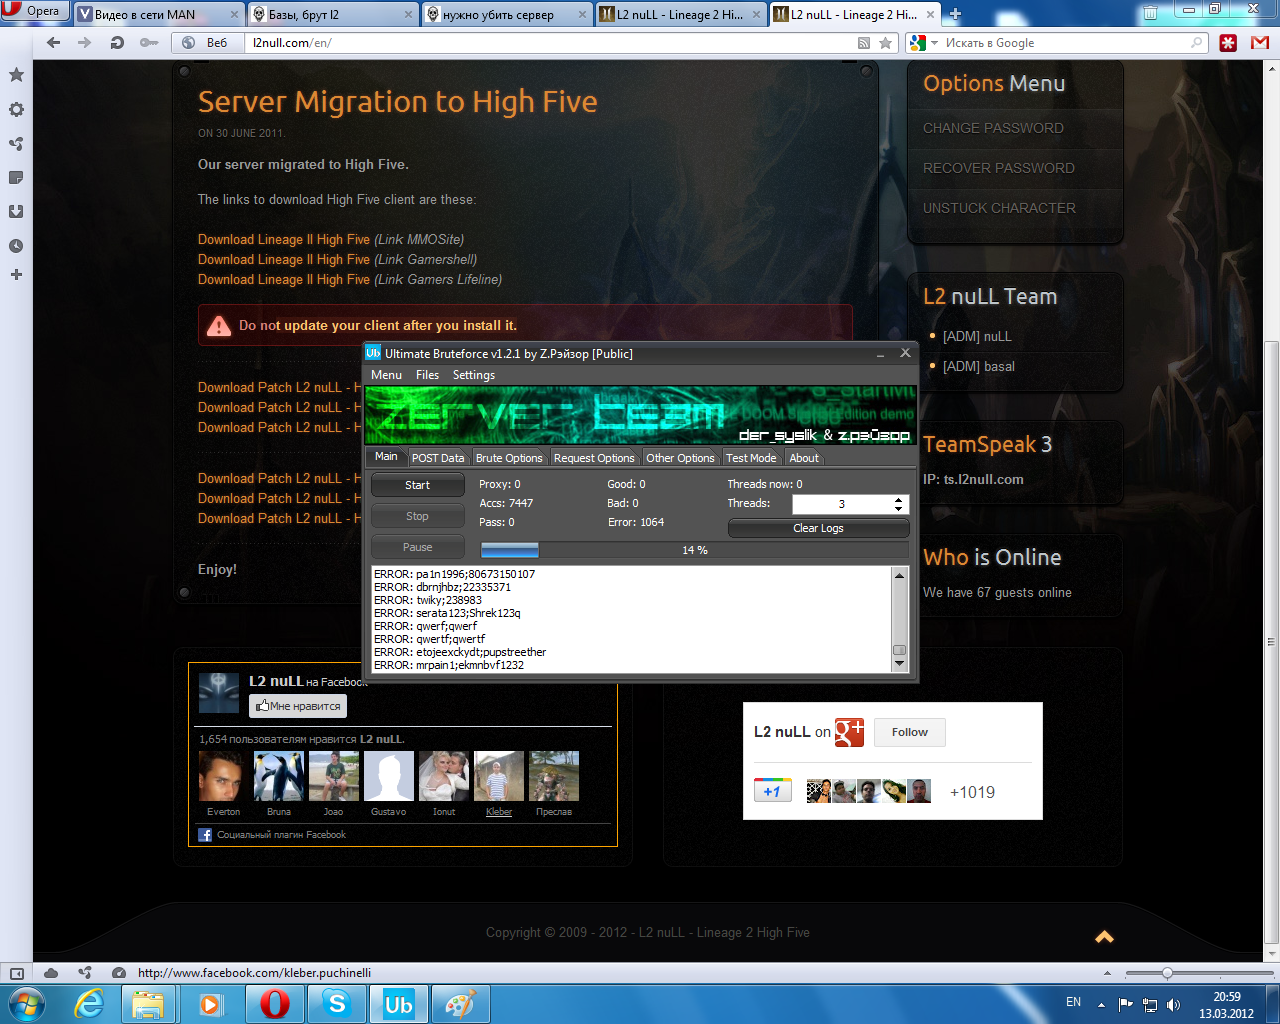Open Internet Explorer from the taskbar
Image resolution: width=1280 pixels, height=1024 pixels.
click(90, 1004)
